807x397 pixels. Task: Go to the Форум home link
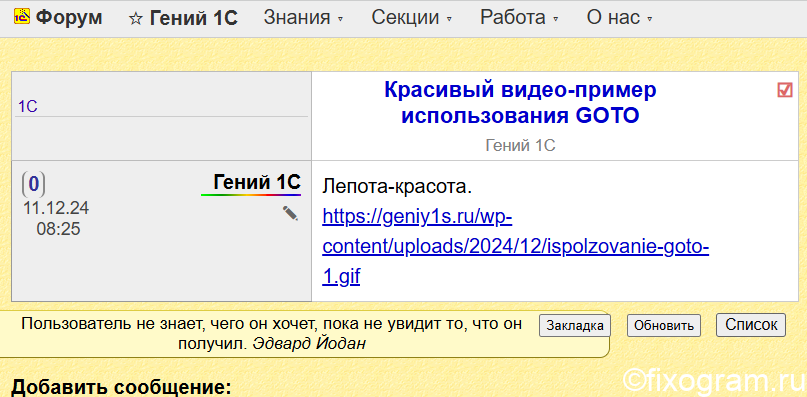[x=69, y=18]
